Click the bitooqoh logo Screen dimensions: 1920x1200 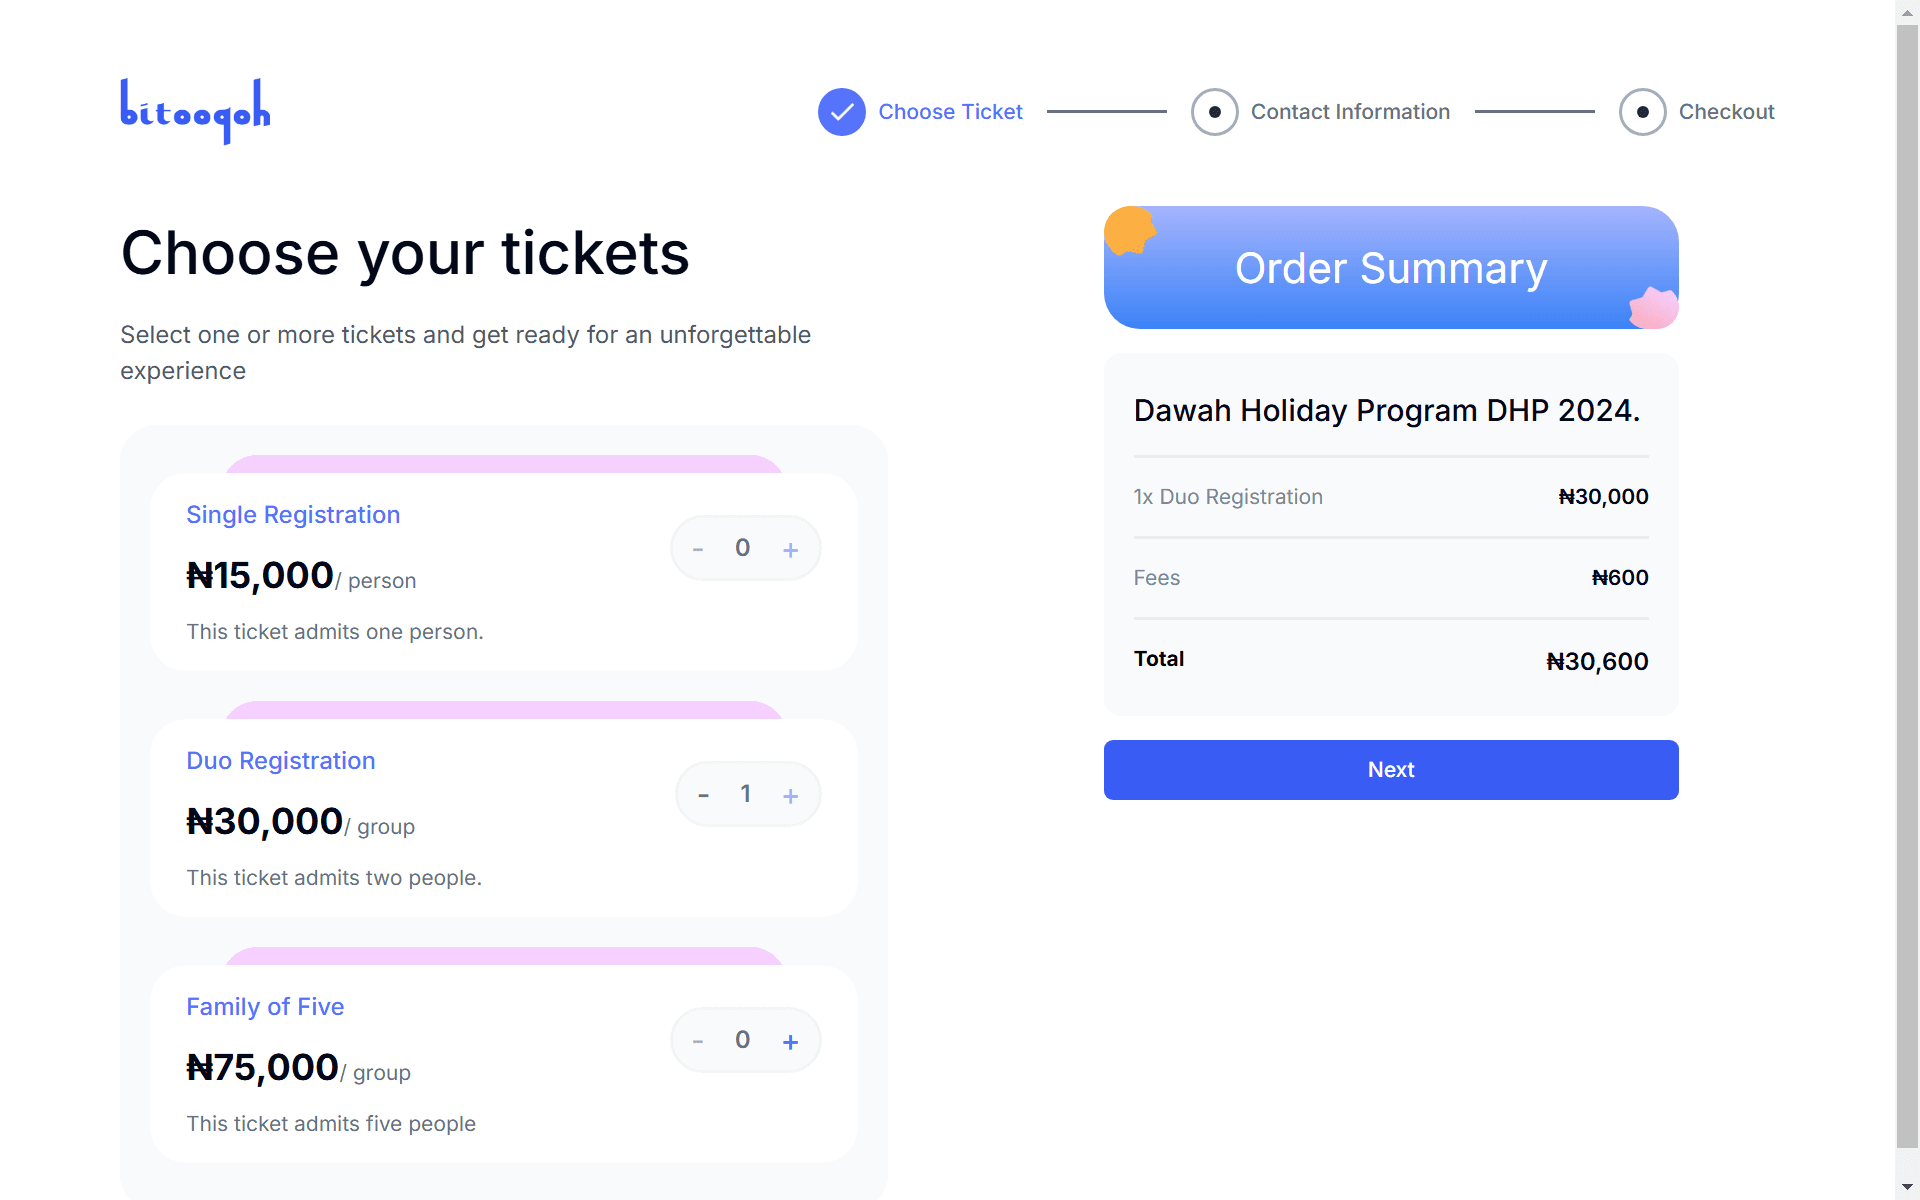click(195, 111)
